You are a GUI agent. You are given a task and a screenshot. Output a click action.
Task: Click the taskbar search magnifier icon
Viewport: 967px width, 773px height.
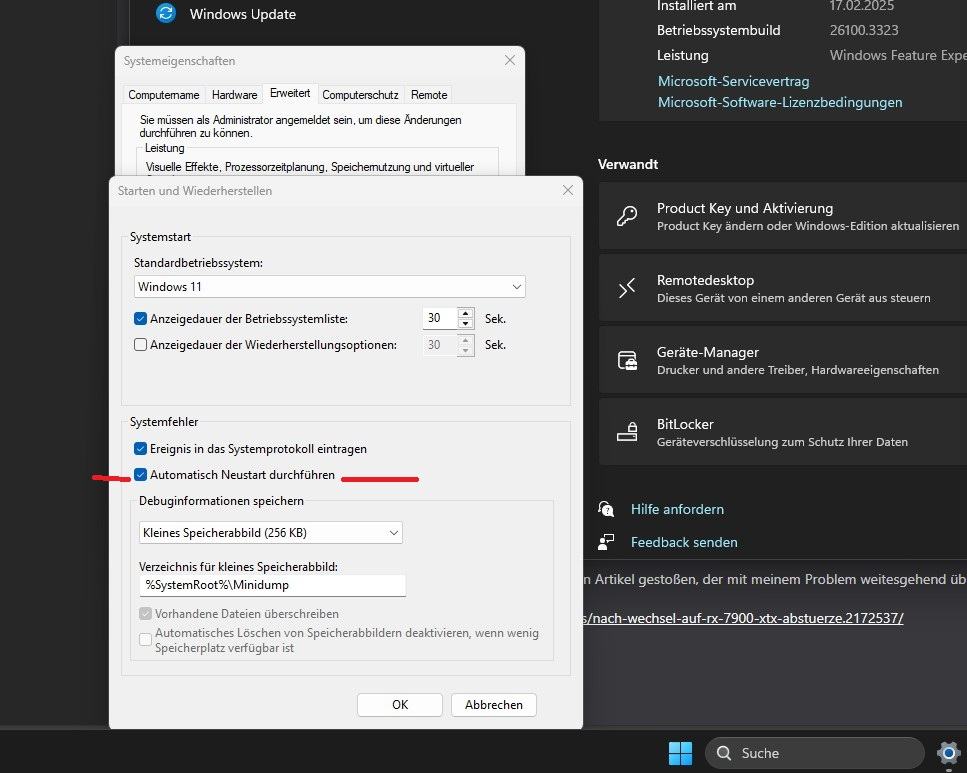(x=723, y=753)
